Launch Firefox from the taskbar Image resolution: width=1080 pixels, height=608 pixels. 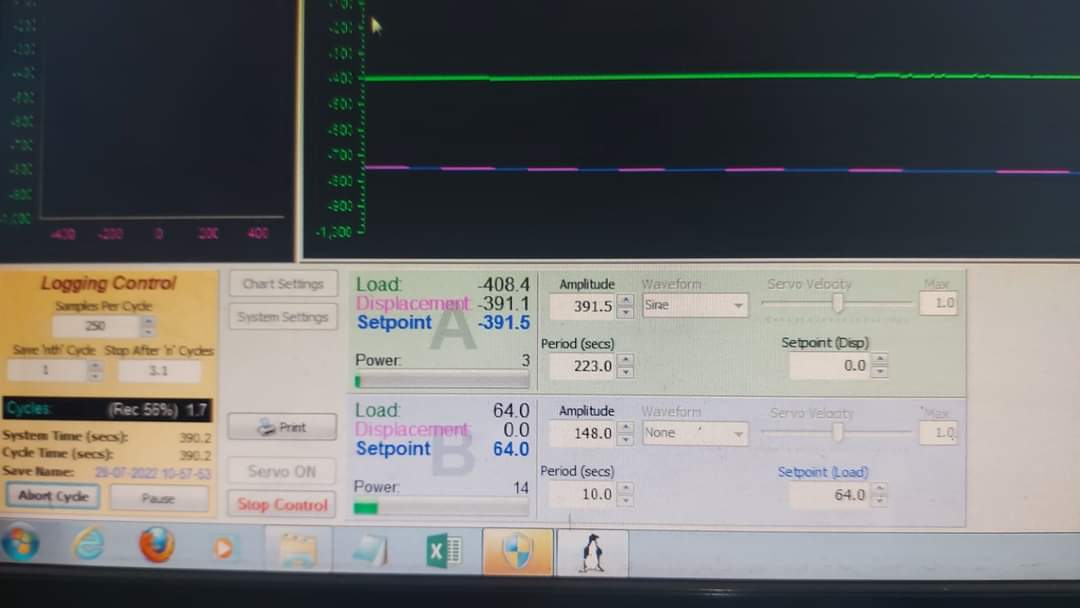[157, 545]
